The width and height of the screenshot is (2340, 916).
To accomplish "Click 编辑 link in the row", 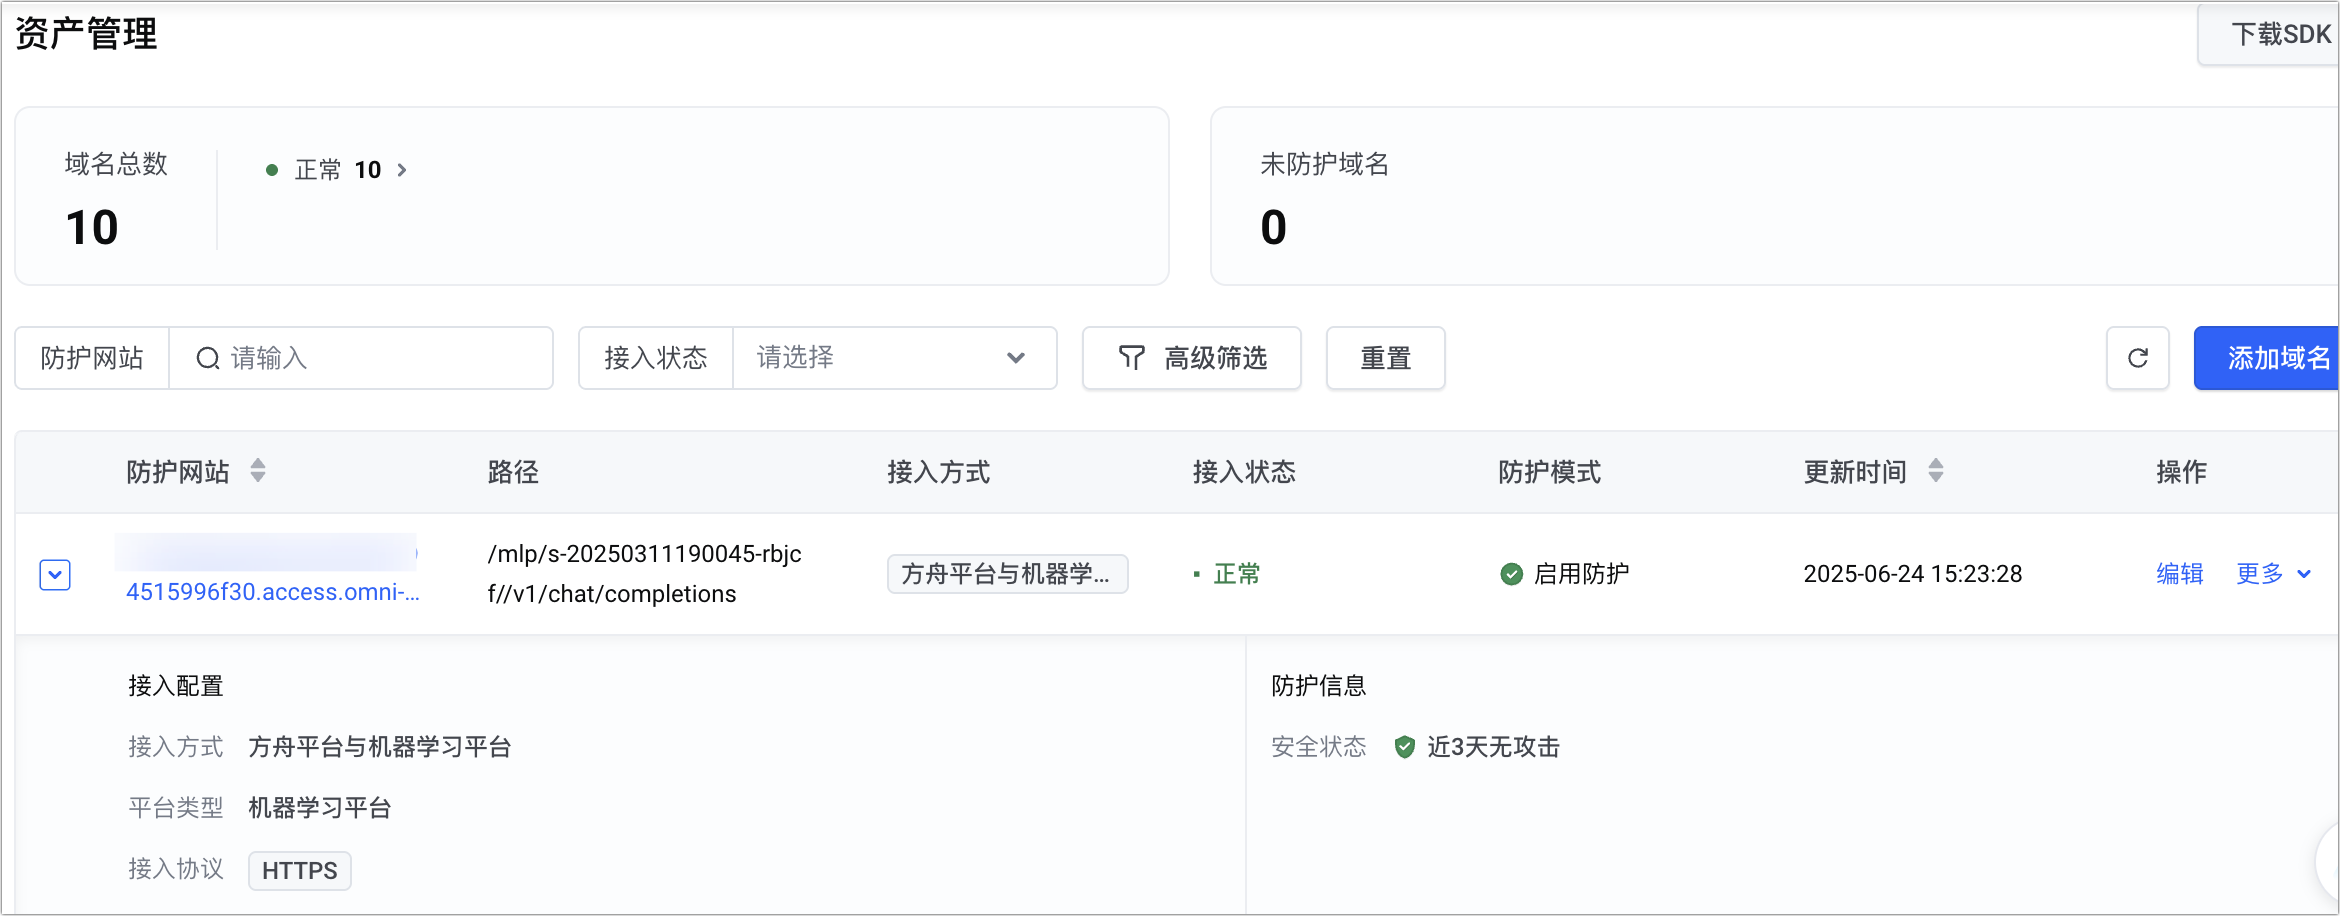I will point(2180,574).
